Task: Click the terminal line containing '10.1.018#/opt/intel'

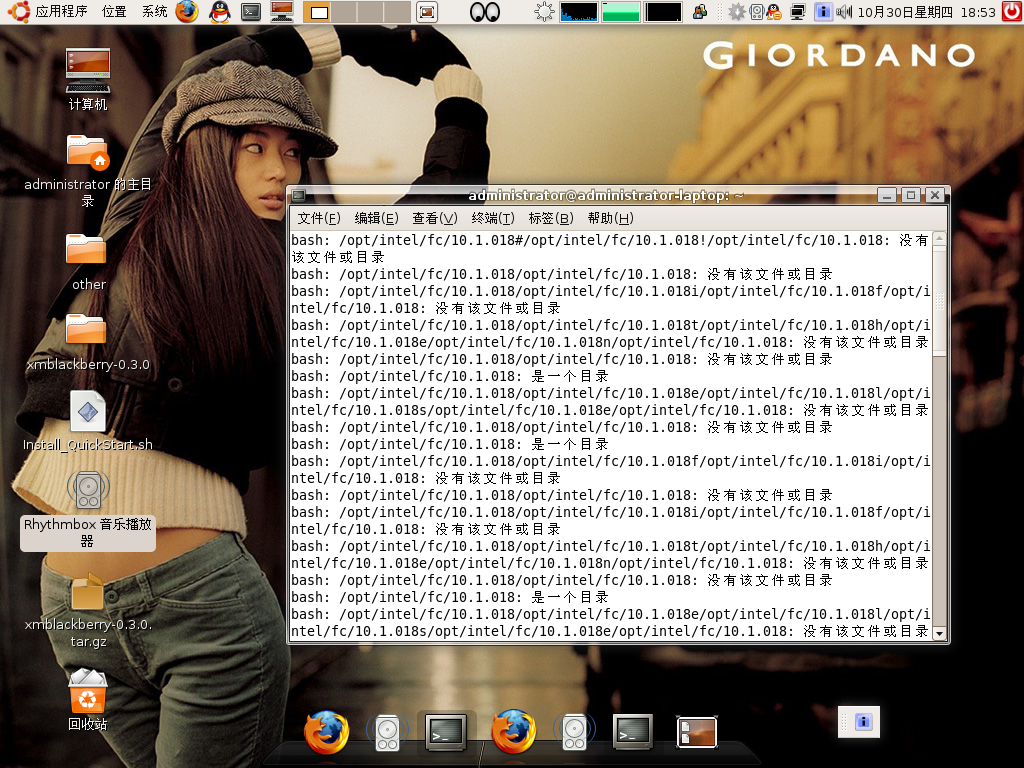Action: [611, 249]
